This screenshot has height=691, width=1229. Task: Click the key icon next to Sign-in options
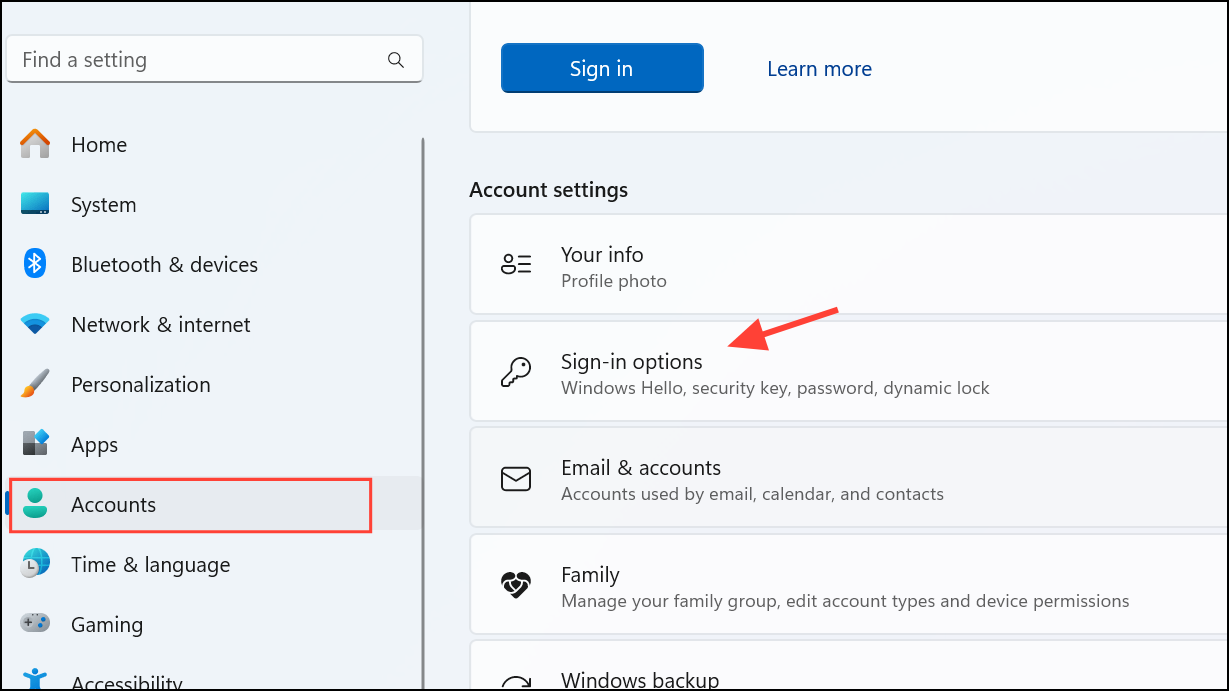(516, 371)
